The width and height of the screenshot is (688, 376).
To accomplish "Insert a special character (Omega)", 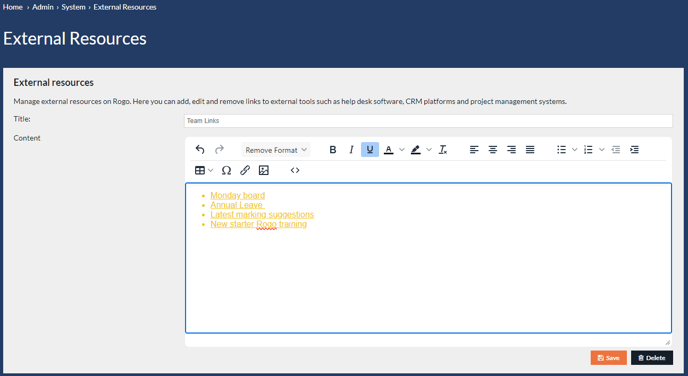I will 226,170.
